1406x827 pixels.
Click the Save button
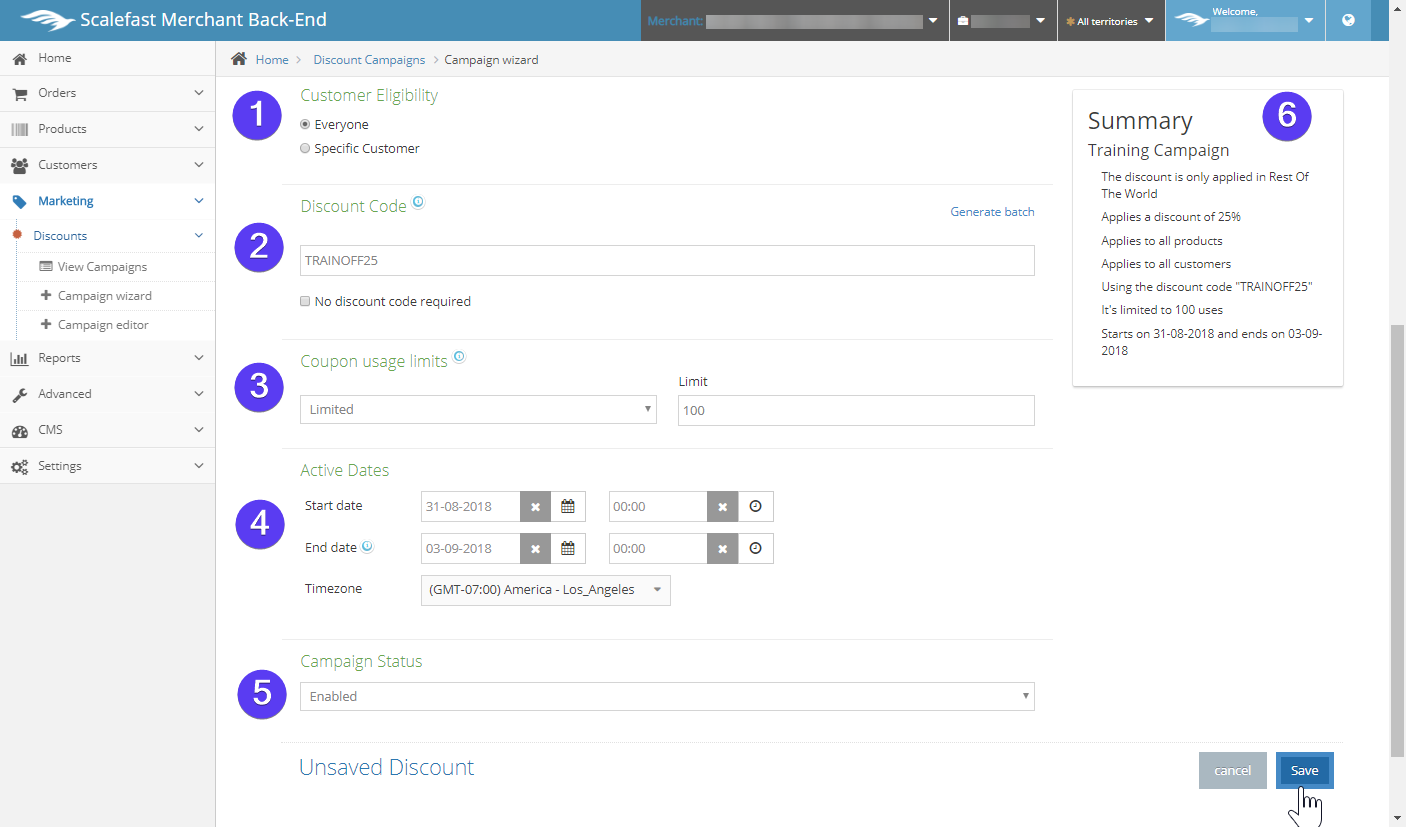1304,771
